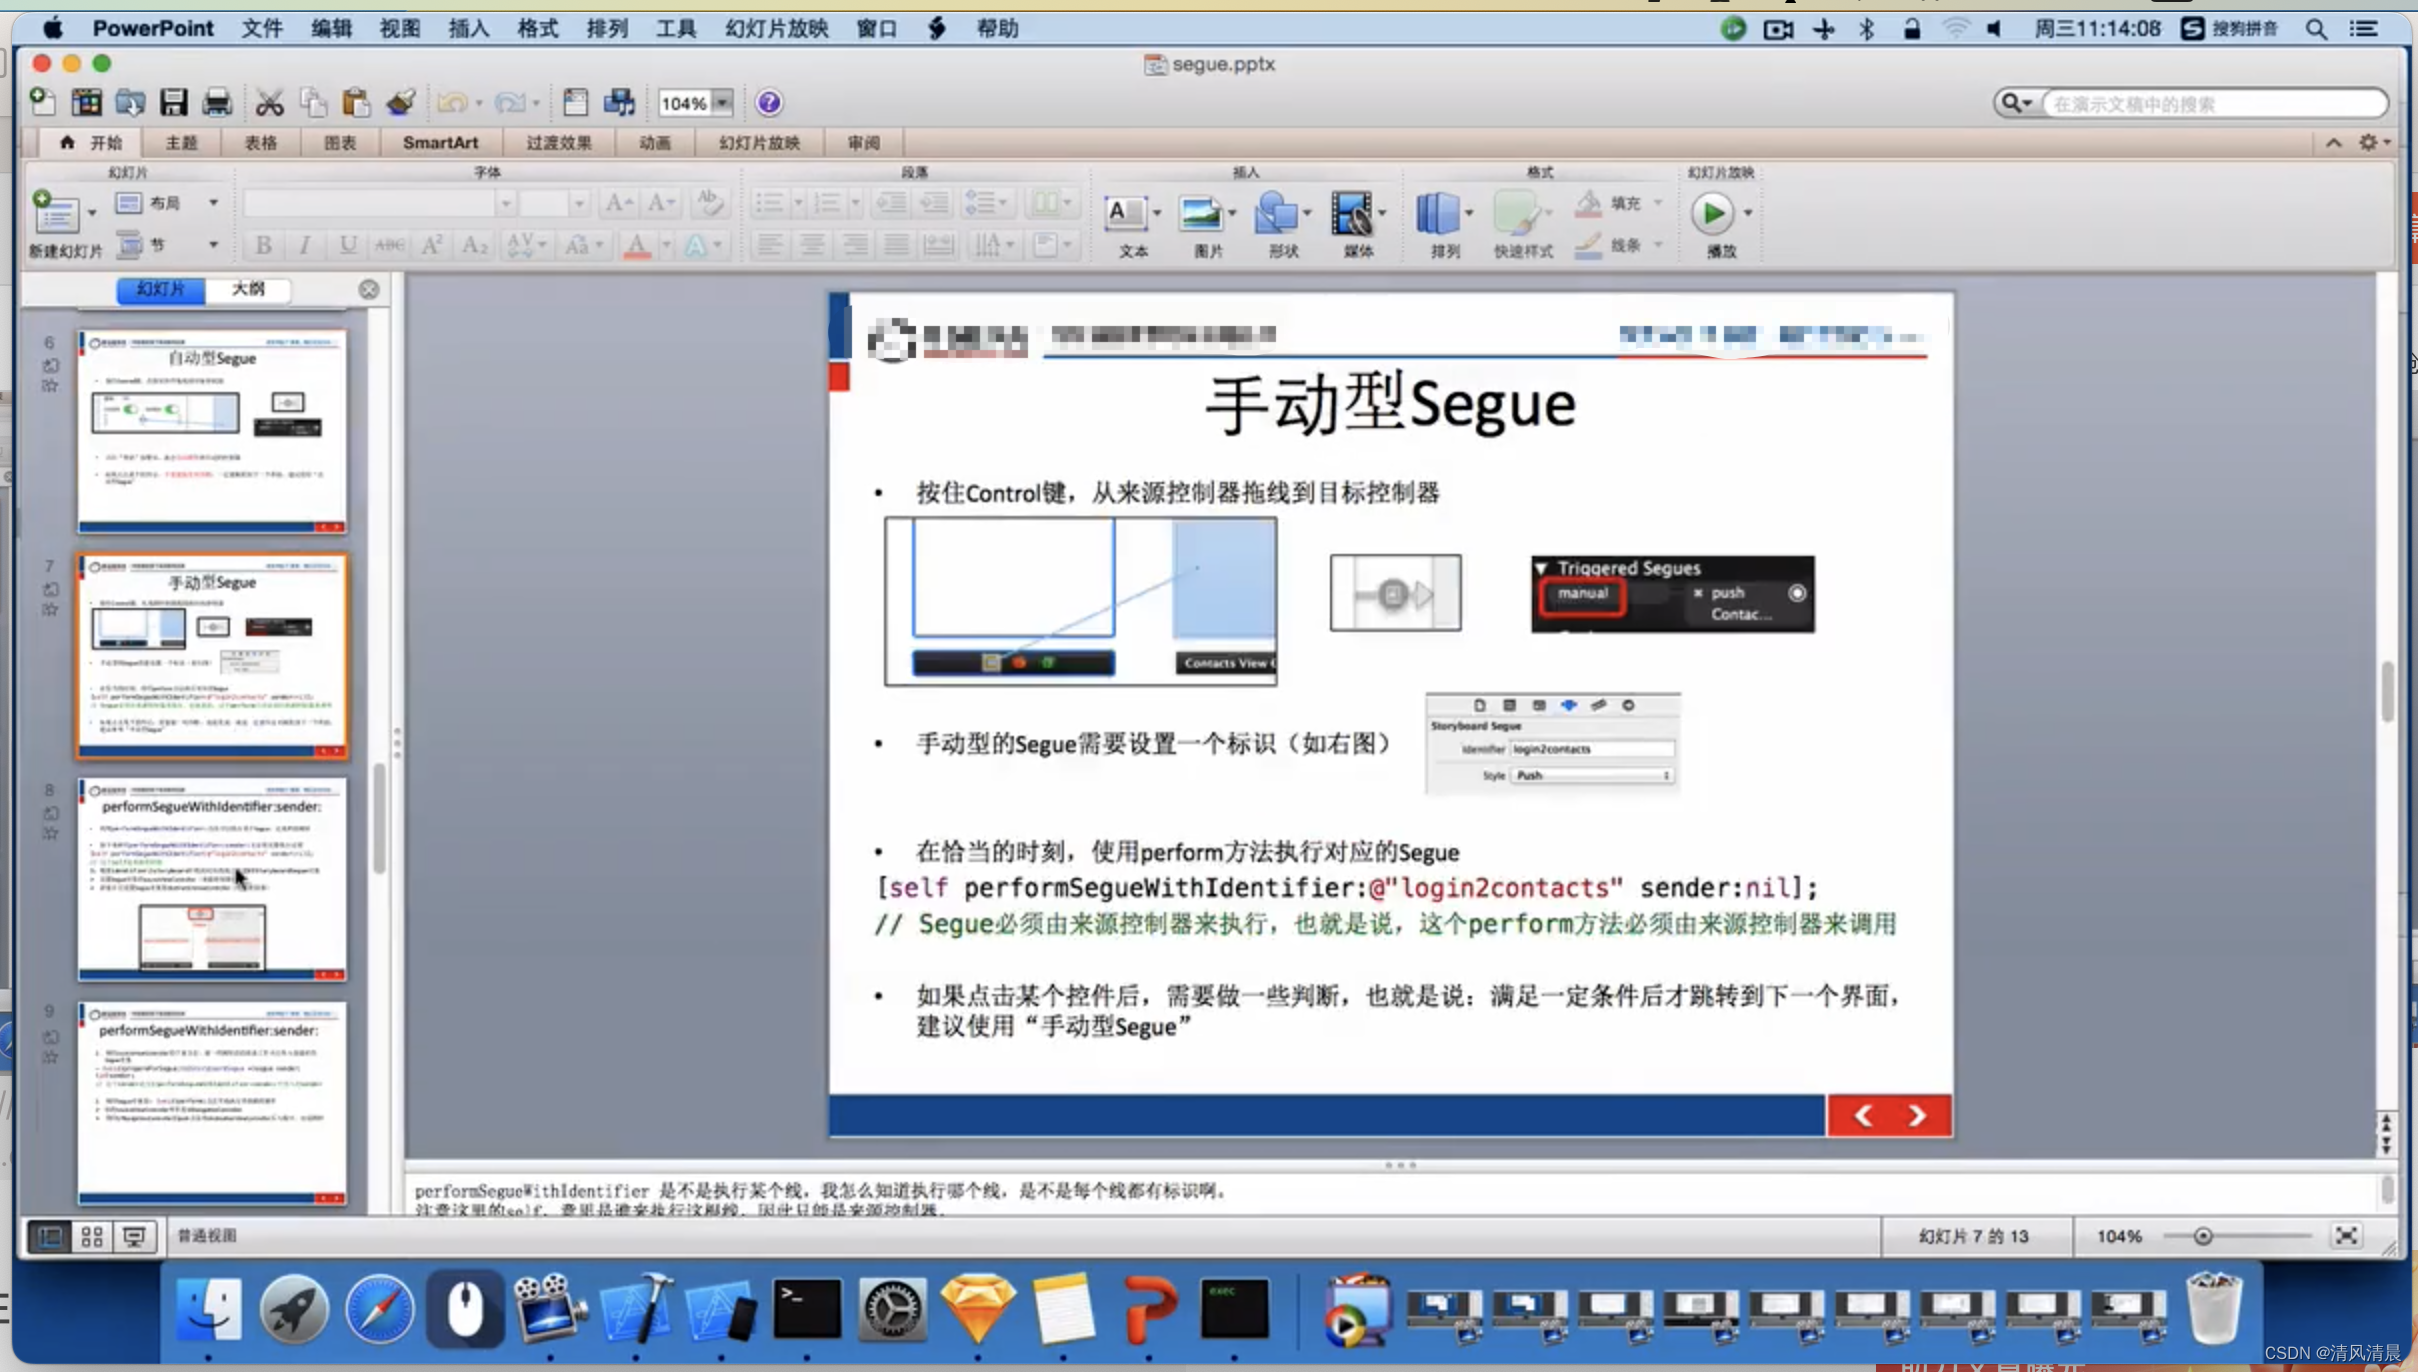The width and height of the screenshot is (2418, 1372).
Task: Toggle Bold formatting button
Action: (263, 245)
